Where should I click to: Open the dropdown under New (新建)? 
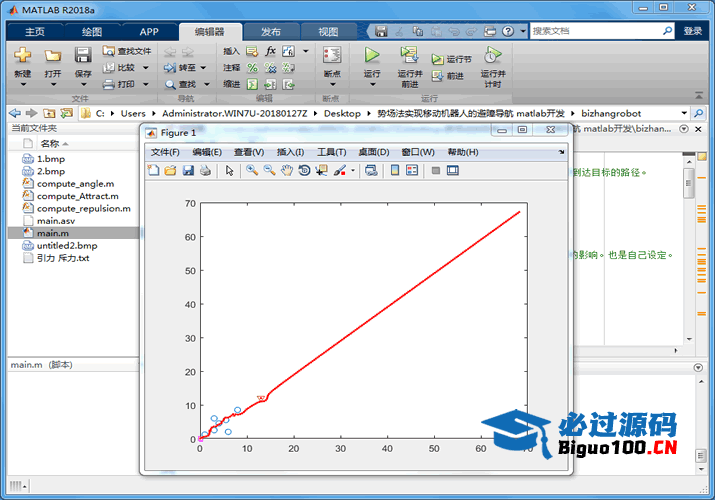[x=23, y=84]
